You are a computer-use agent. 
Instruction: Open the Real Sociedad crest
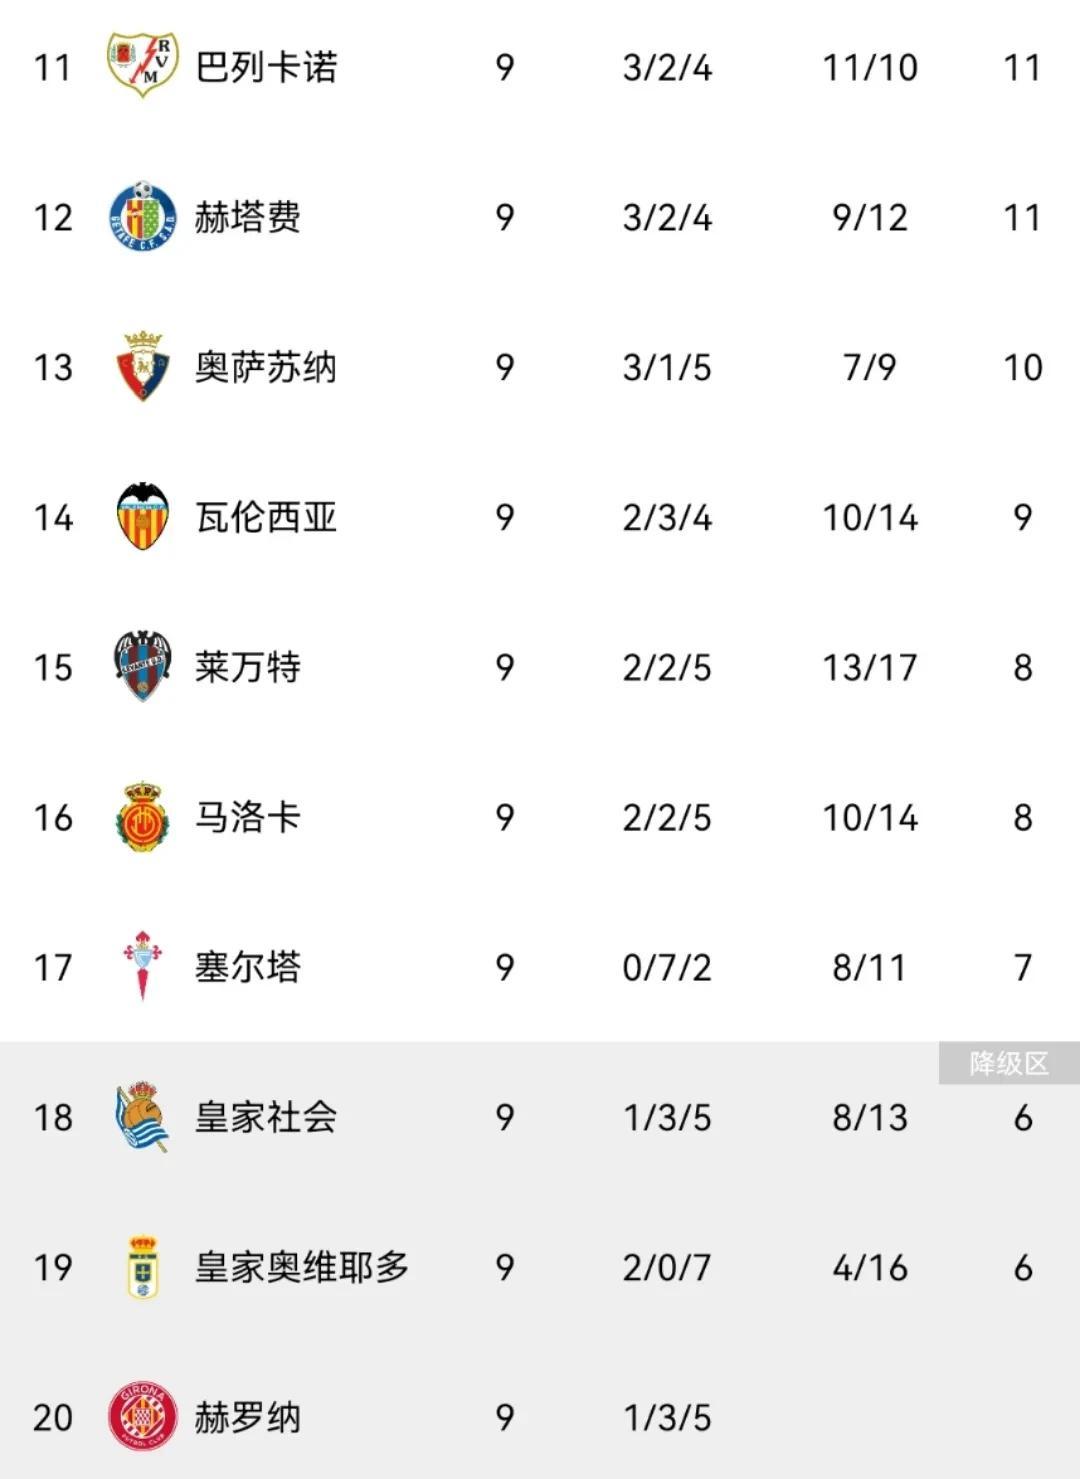pos(142,1116)
